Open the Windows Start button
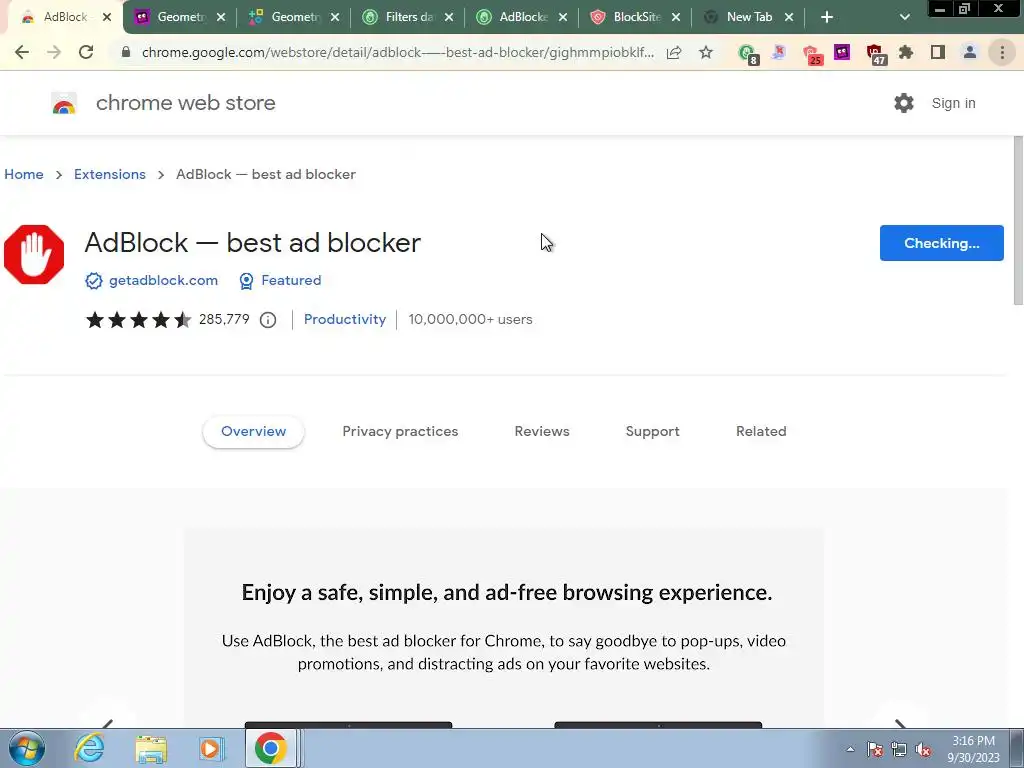Screen dimensions: 1024x768 (27, 748)
